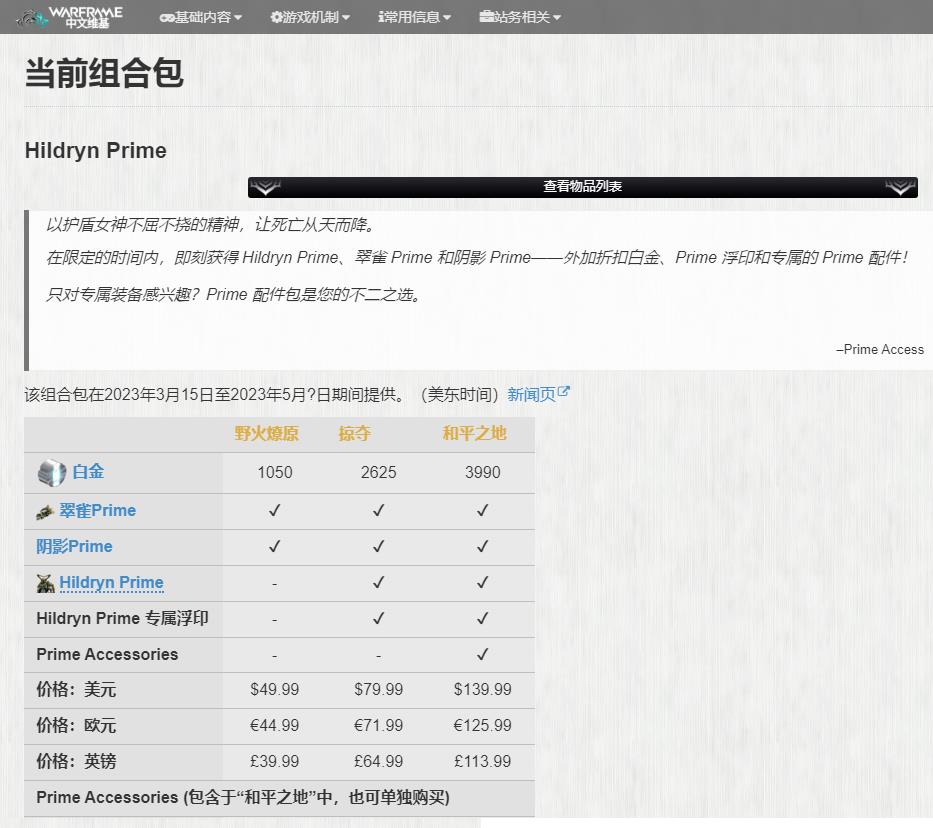Viewport: 933px width, 828px height.
Task: Click the 1050 platinum value
Action: tap(274, 472)
